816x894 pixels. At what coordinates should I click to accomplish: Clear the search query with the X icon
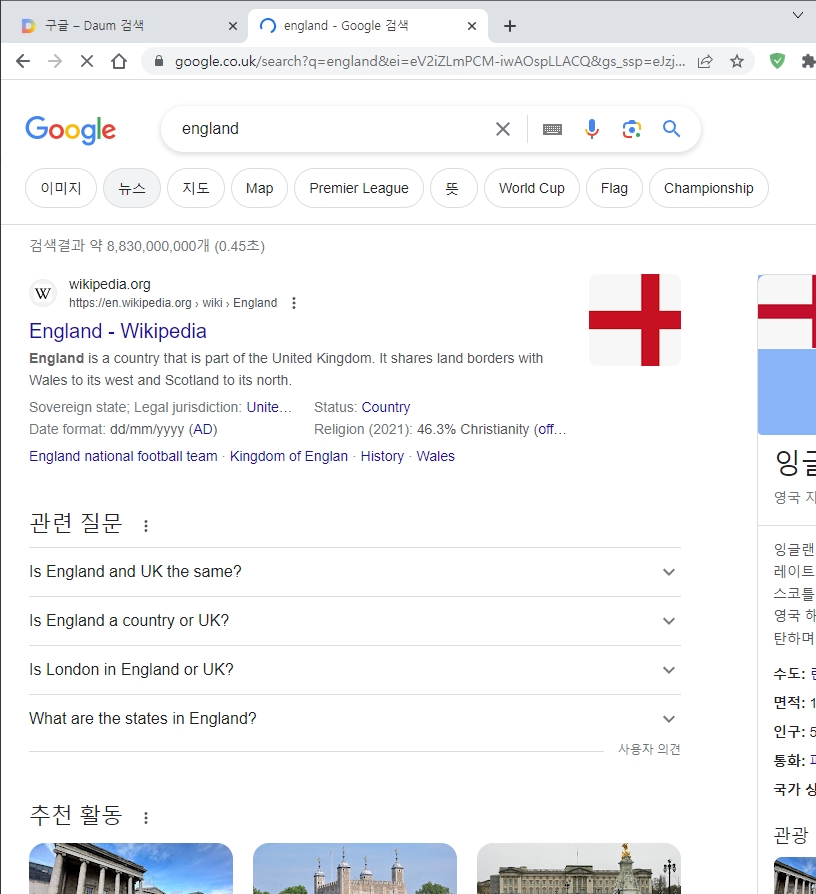tap(503, 129)
